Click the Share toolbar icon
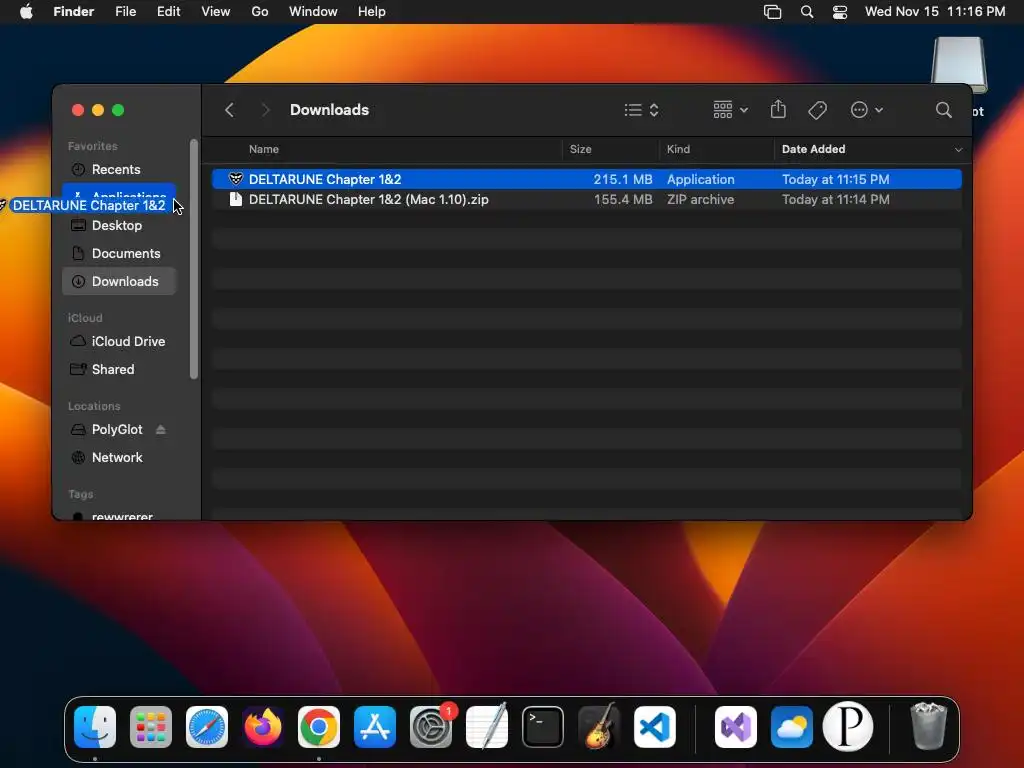This screenshot has height=768, width=1024. [x=778, y=109]
